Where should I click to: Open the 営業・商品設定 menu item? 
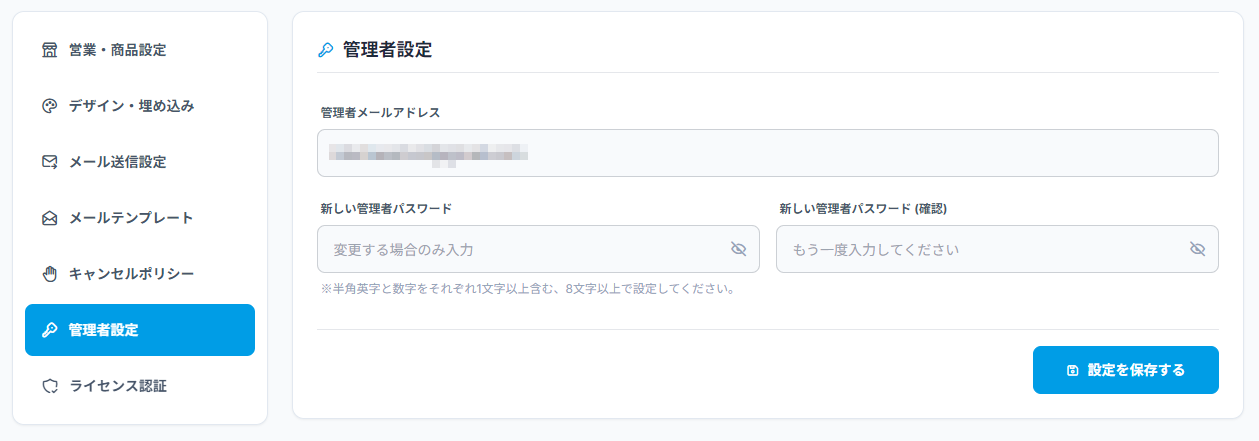tap(140, 50)
